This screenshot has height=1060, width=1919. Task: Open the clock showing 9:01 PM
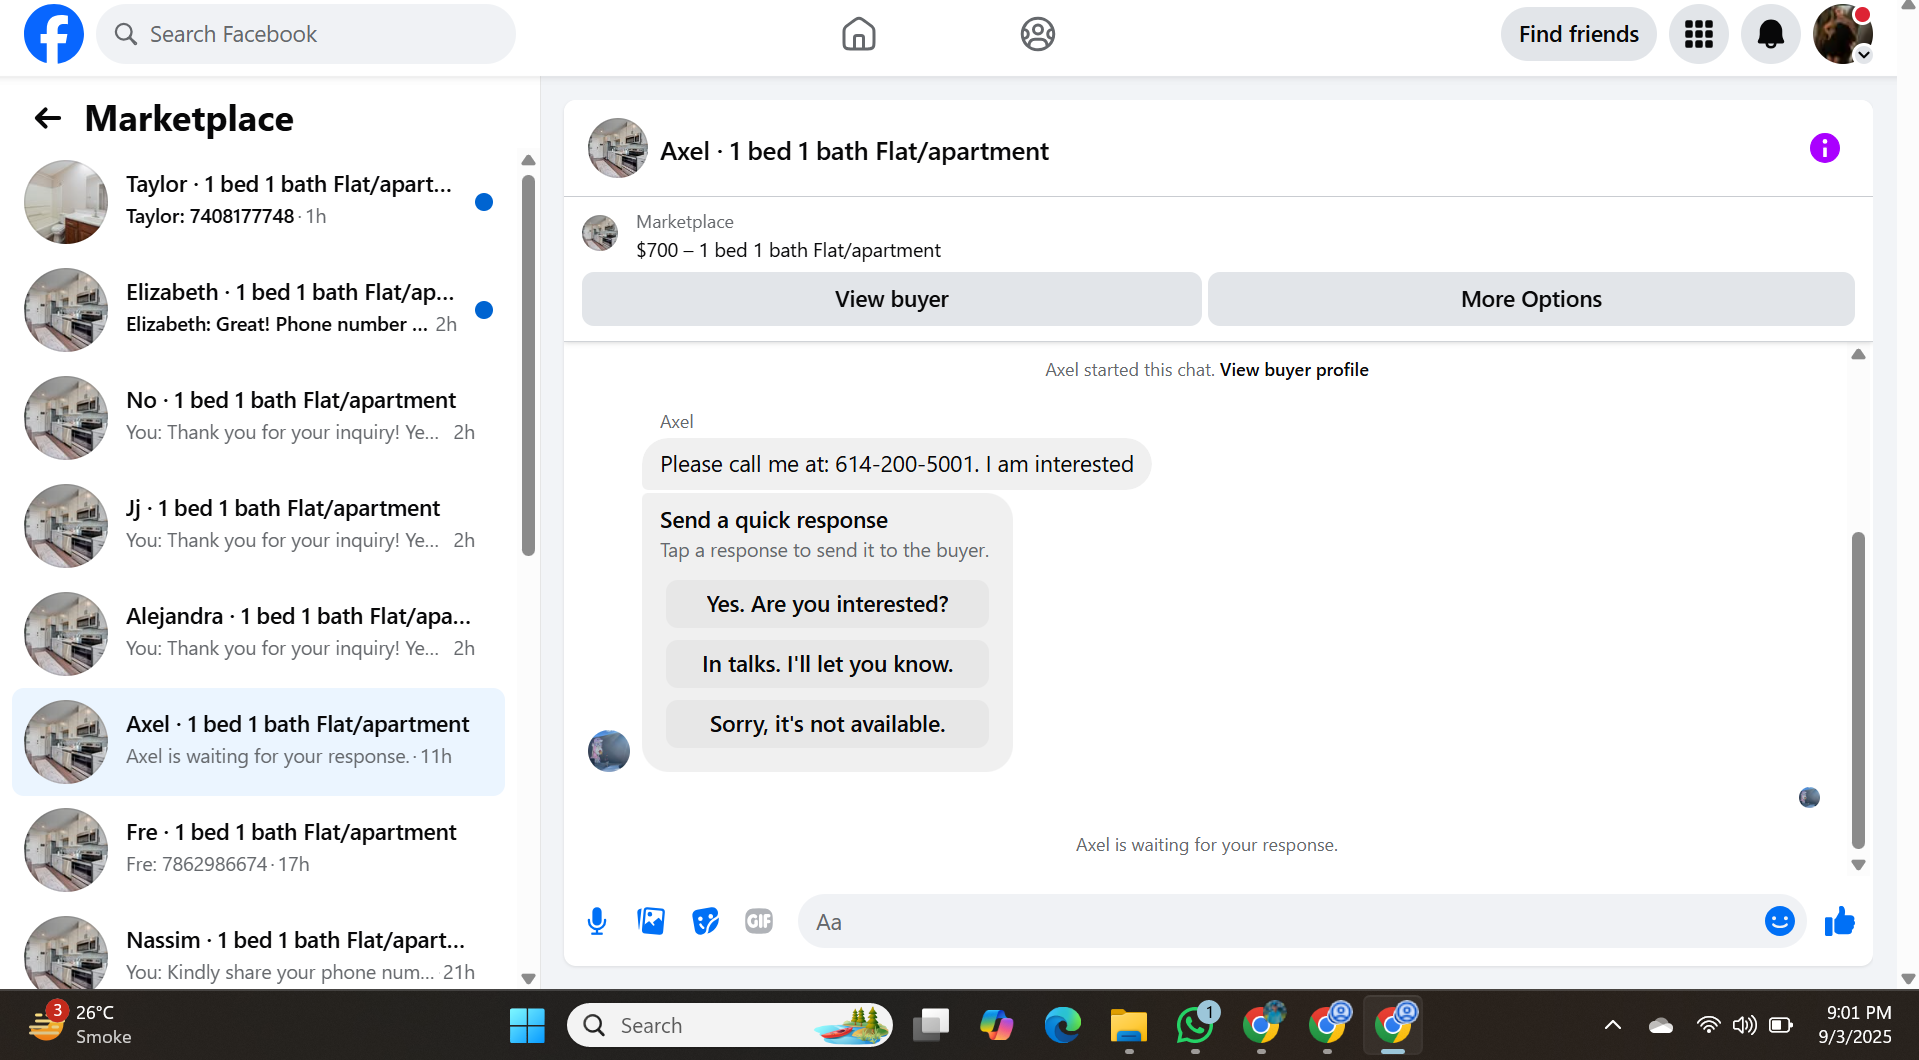coord(1857,1025)
